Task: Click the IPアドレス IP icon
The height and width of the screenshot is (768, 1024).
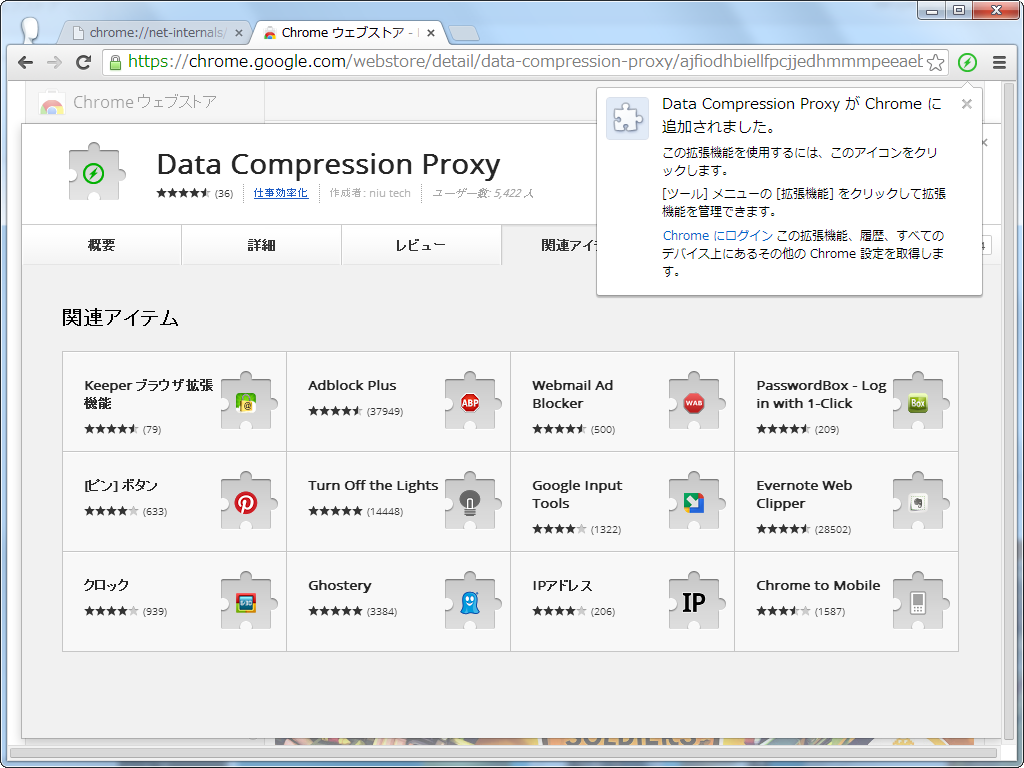Action: pyautogui.click(x=694, y=601)
